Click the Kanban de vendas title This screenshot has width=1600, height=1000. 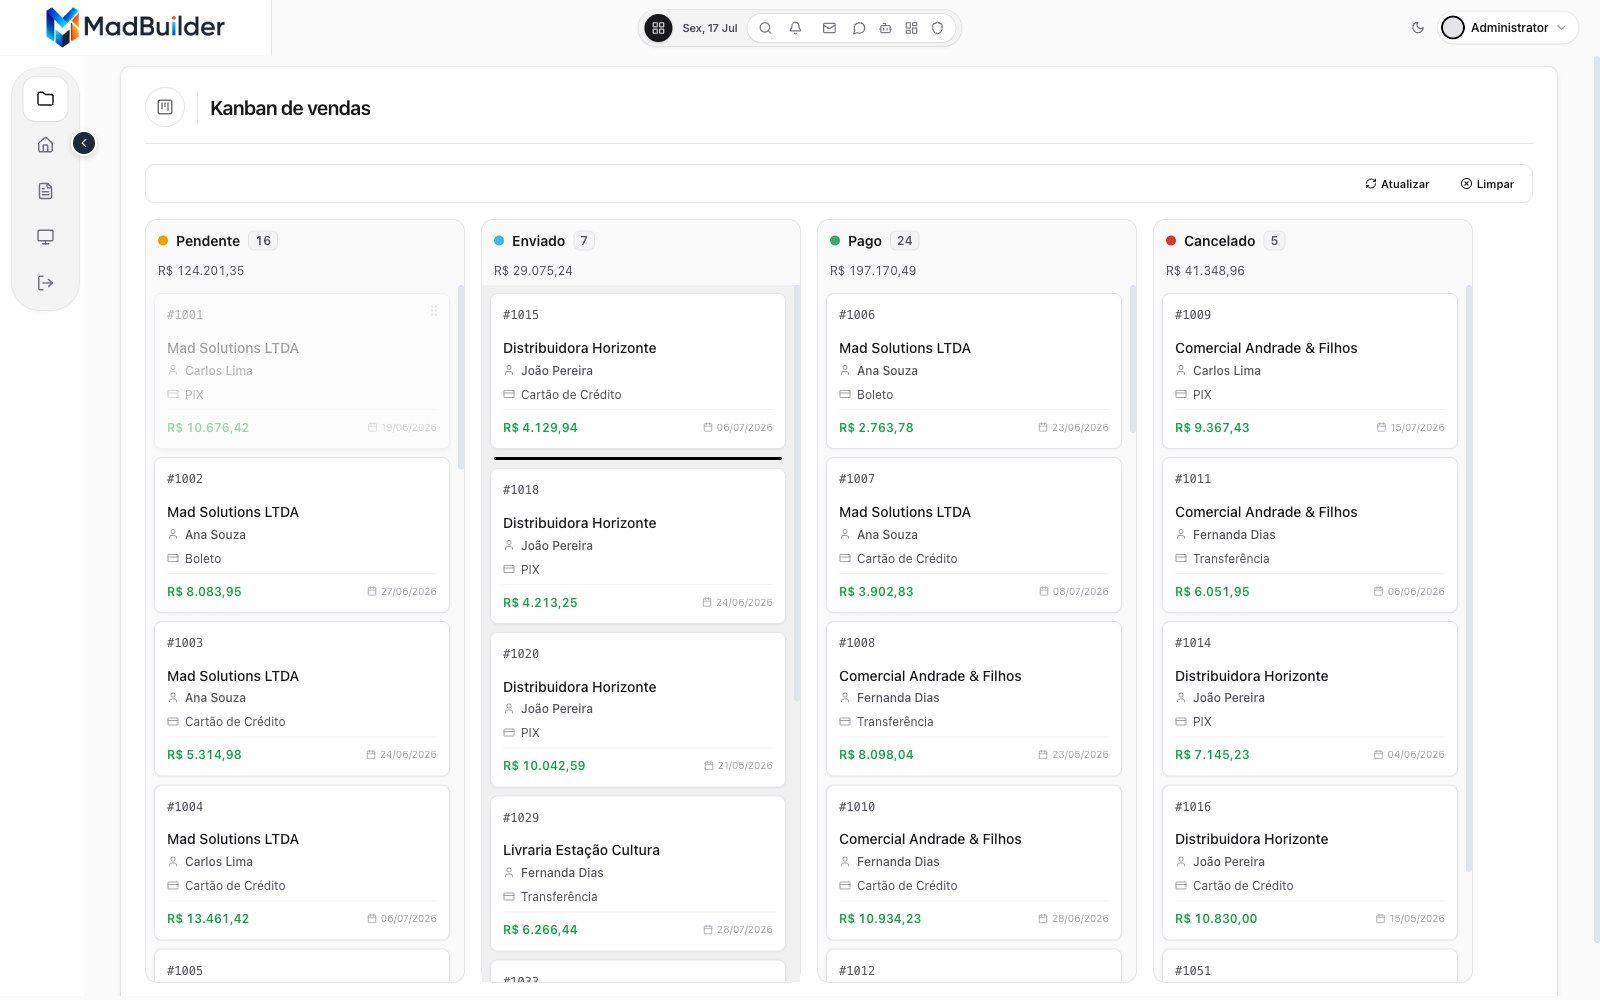(290, 108)
